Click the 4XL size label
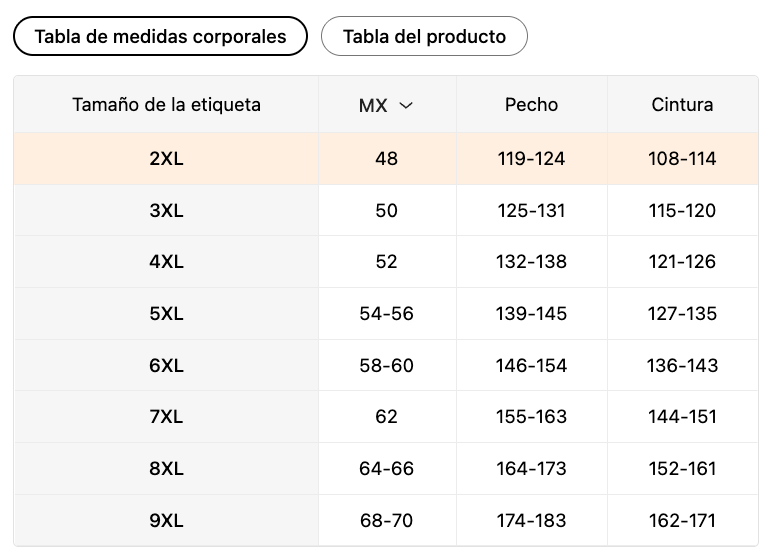 (166, 262)
